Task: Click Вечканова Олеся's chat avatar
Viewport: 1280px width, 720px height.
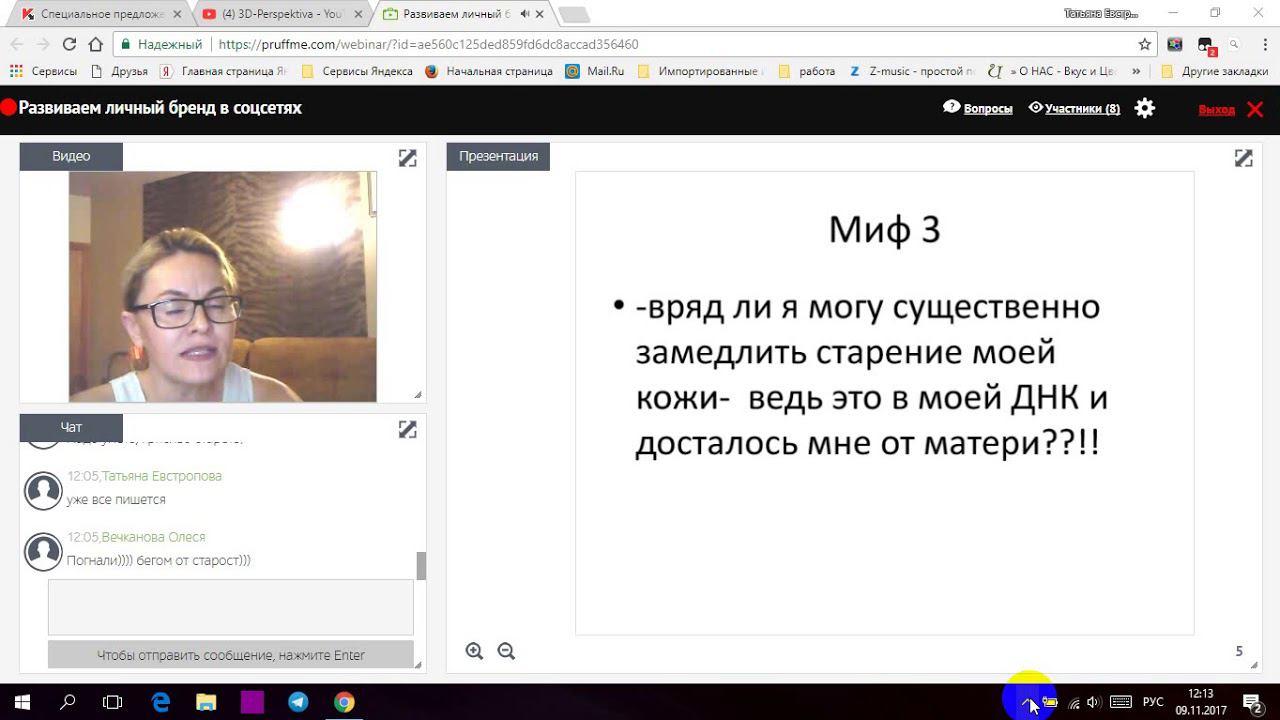Action: (43, 551)
